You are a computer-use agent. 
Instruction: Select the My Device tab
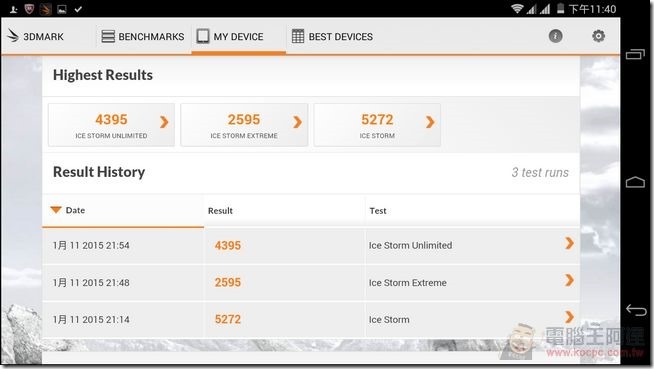tap(238, 37)
